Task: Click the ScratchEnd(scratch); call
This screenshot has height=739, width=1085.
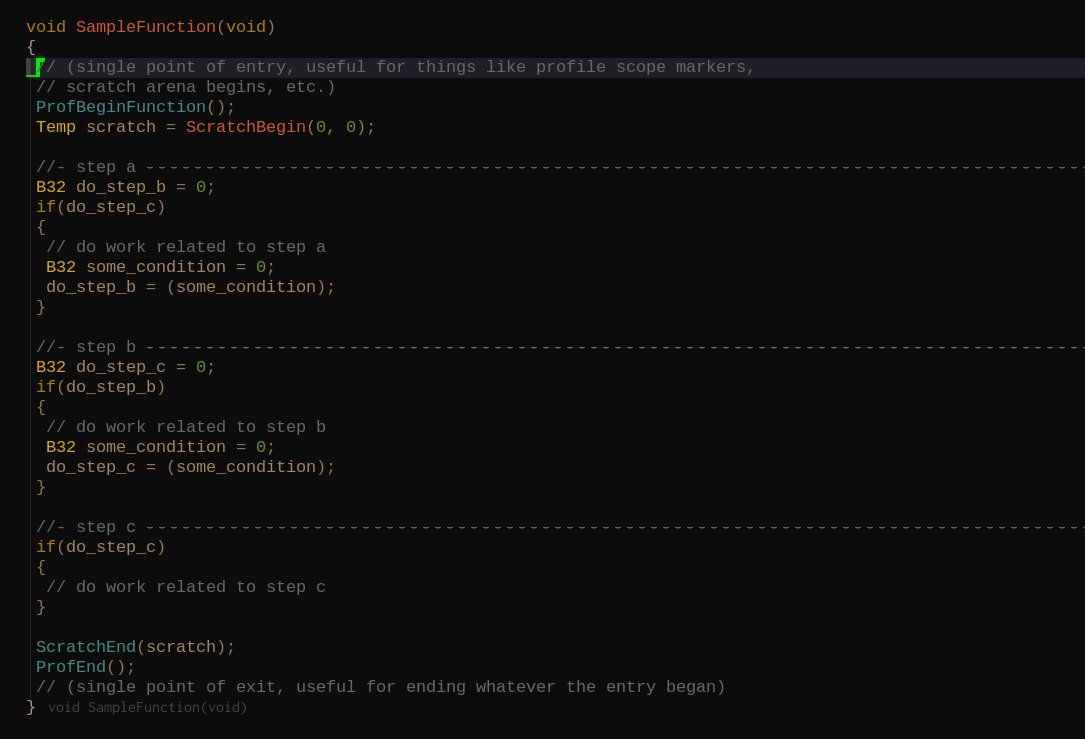Action: (x=136, y=647)
